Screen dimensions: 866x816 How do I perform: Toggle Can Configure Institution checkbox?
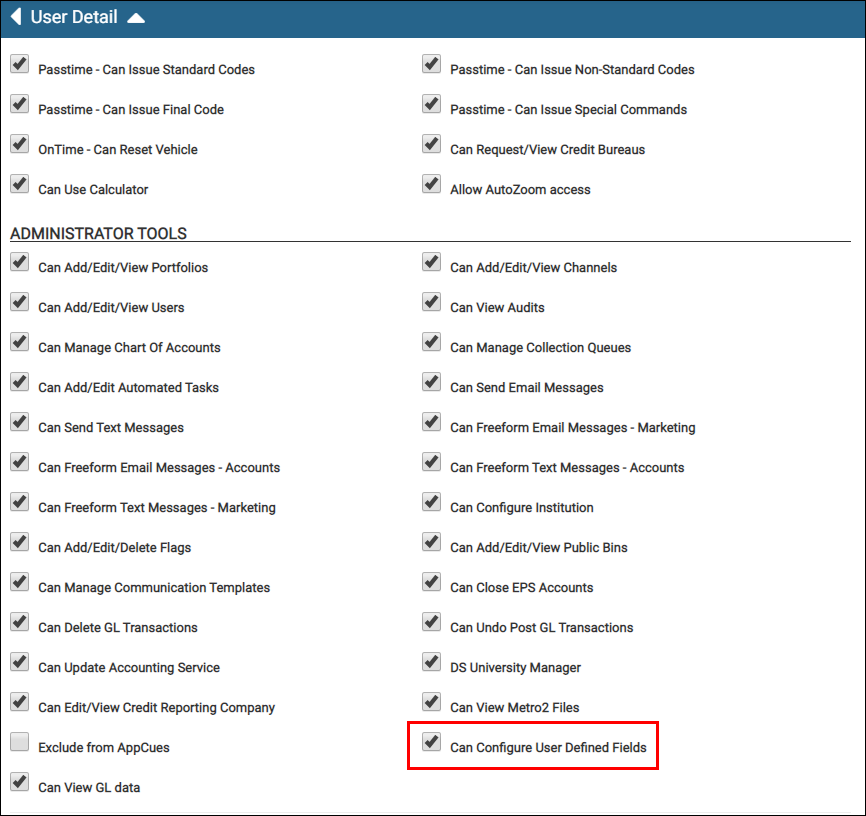tap(432, 502)
